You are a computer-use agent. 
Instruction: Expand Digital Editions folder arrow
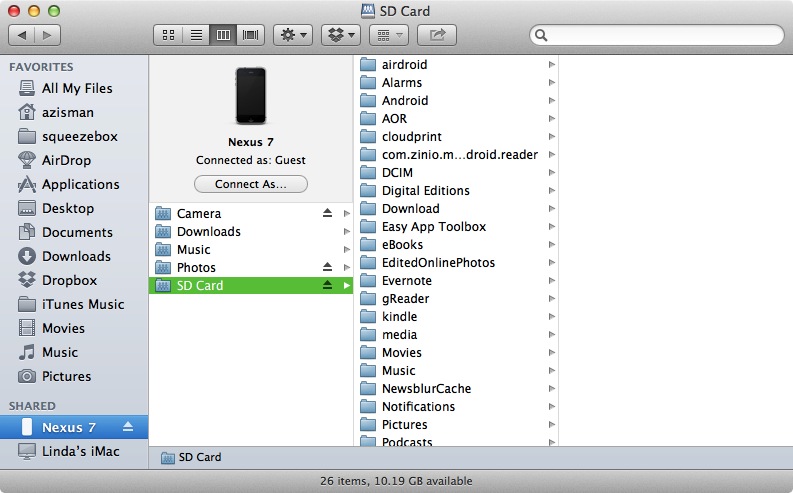coord(552,191)
